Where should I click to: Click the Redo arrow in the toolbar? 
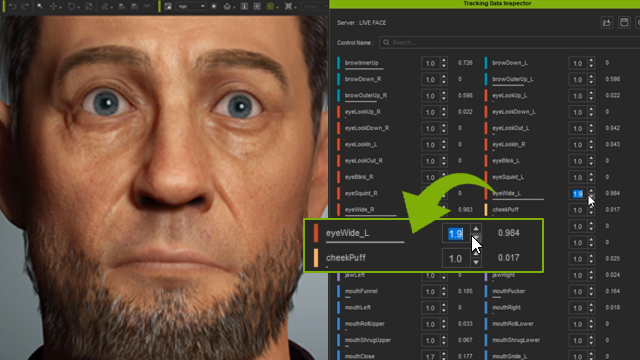[x=25, y=7]
